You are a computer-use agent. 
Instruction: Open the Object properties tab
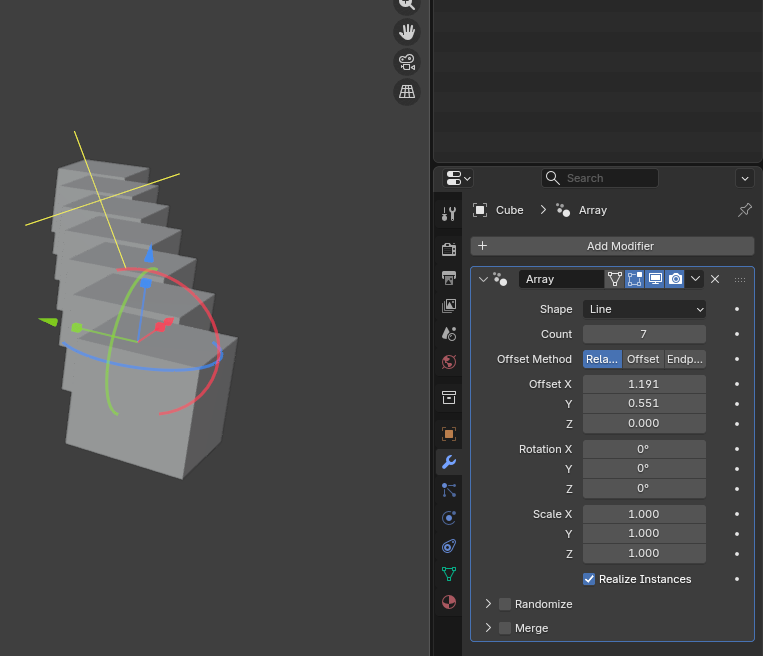click(x=449, y=434)
